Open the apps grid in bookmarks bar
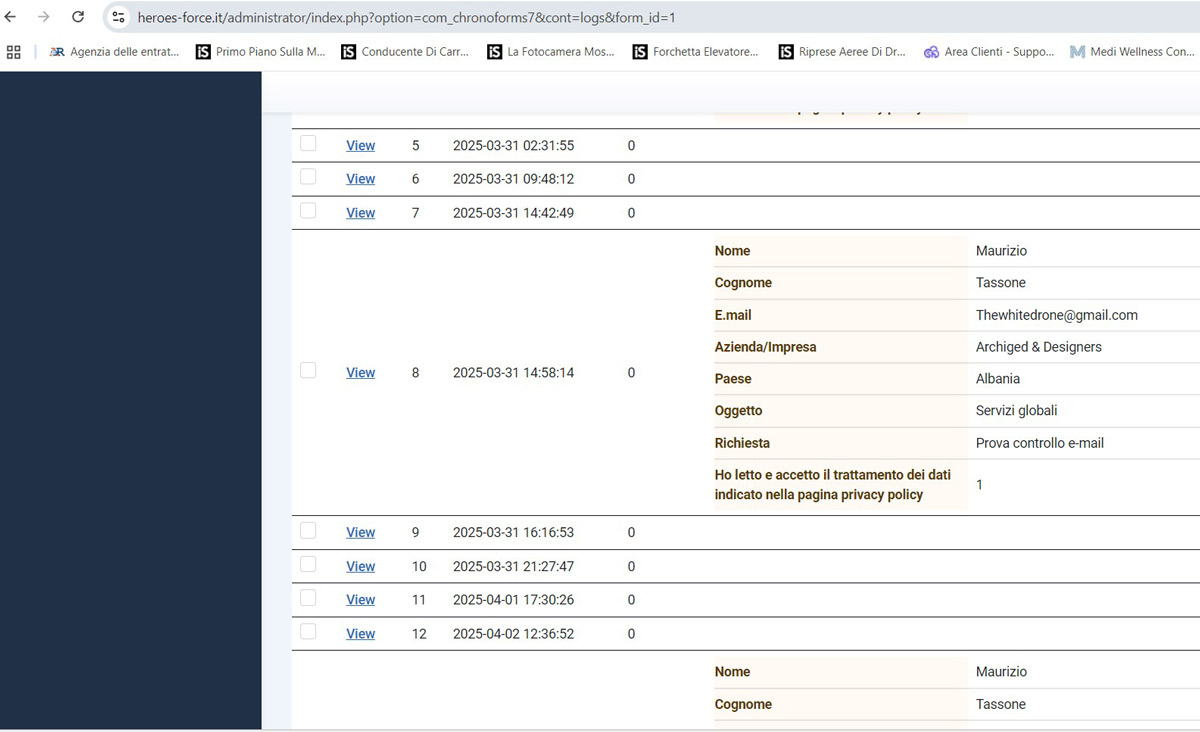 coord(14,52)
